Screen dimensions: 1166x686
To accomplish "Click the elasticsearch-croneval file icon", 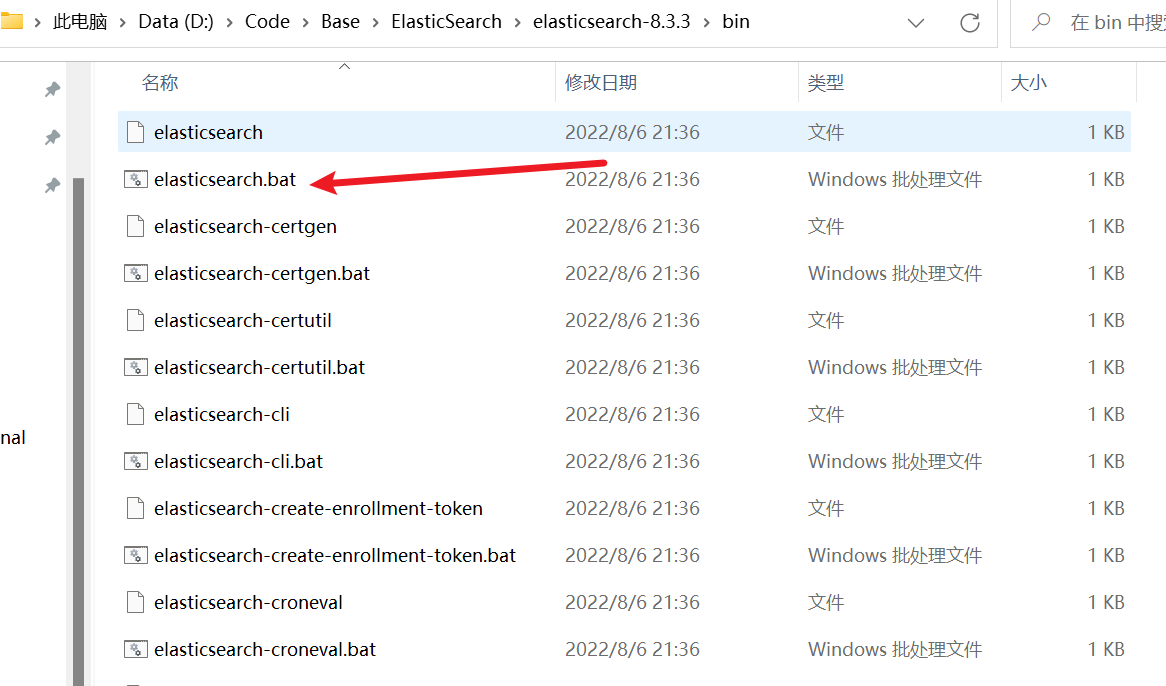I will 135,602.
